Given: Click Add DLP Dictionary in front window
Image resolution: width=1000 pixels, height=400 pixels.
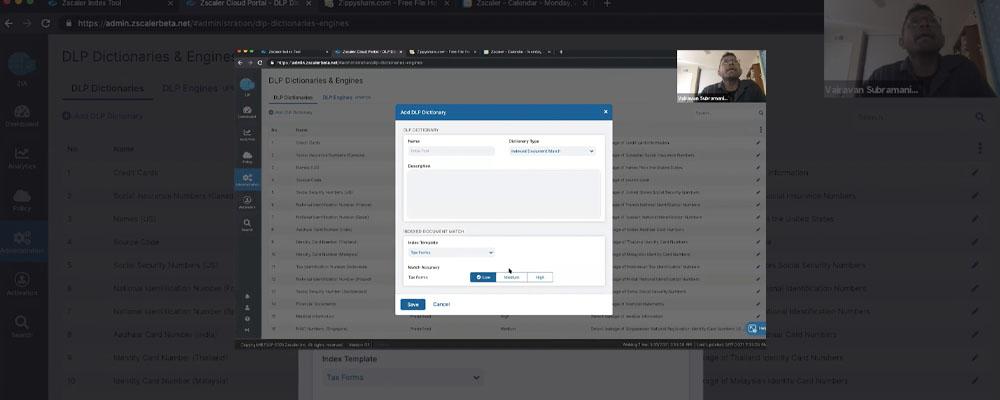Looking at the screenshot, I should [x=290, y=112].
